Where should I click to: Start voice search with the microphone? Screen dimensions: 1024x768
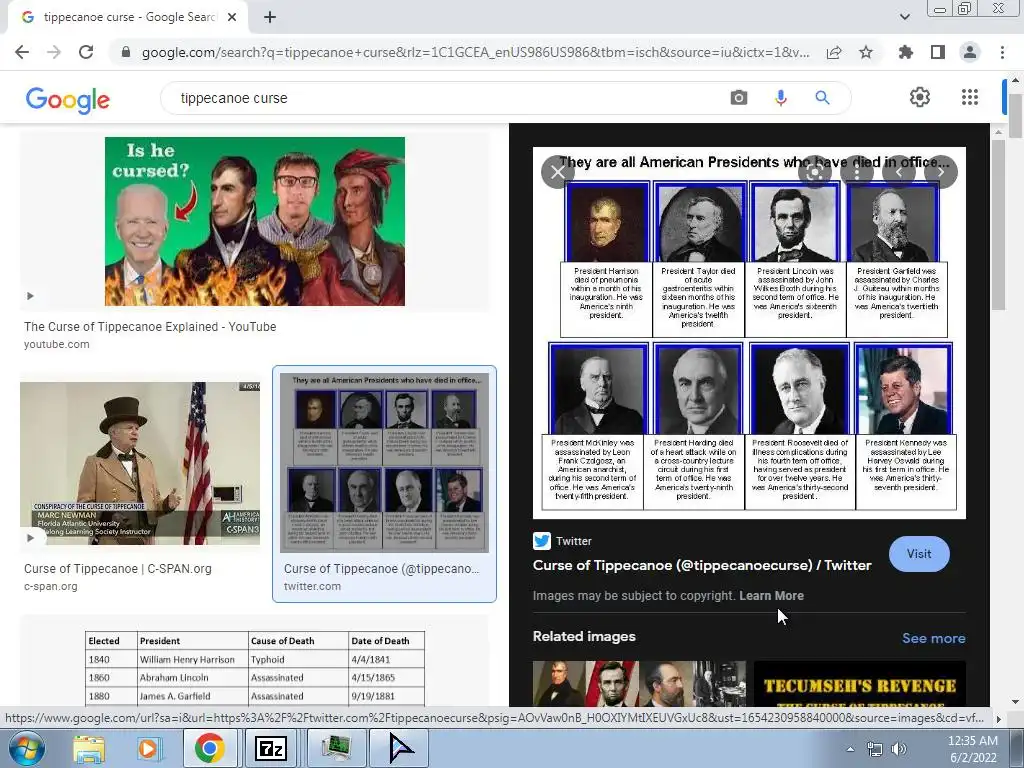pyautogui.click(x=780, y=98)
